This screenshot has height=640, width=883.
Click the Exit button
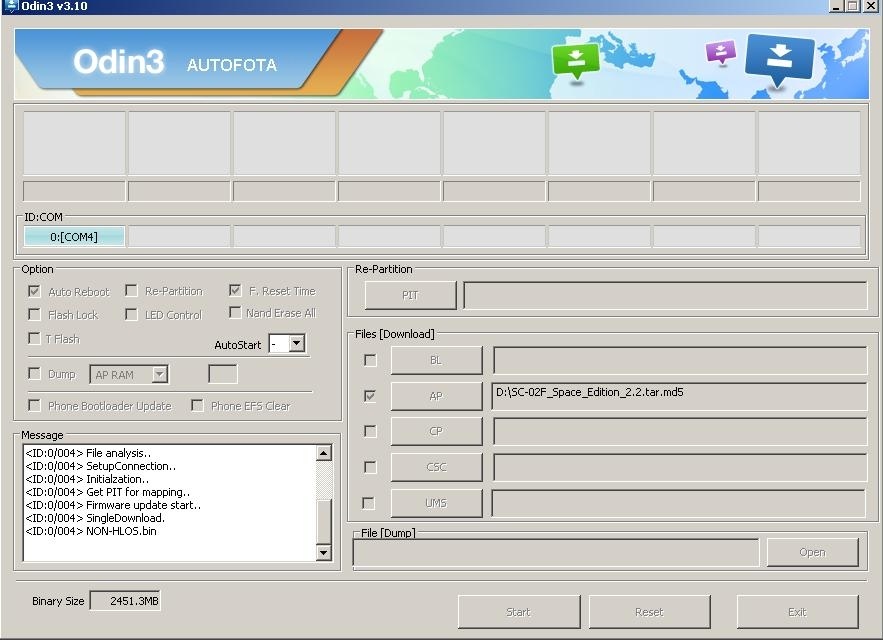797,612
